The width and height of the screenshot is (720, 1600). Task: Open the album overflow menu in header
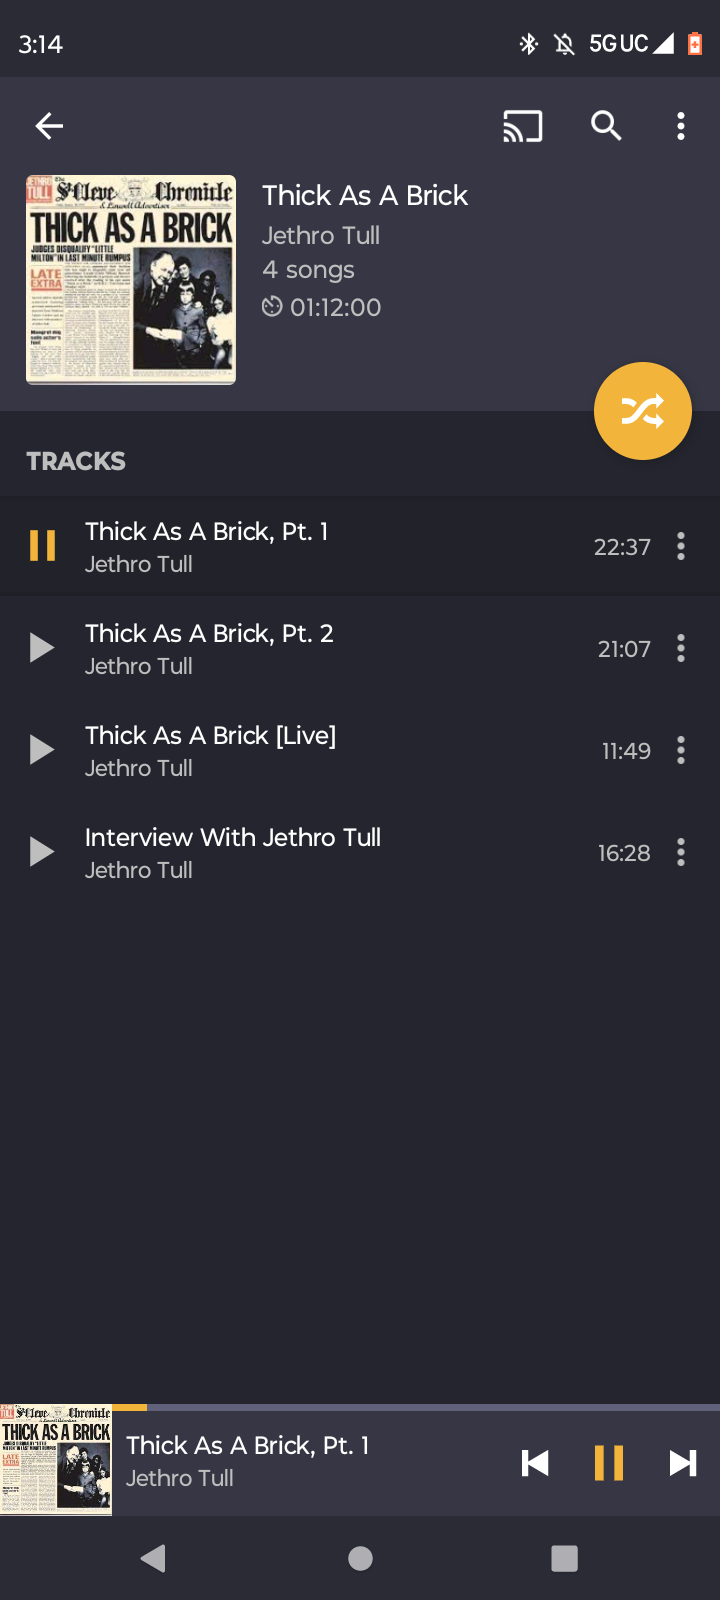point(681,126)
